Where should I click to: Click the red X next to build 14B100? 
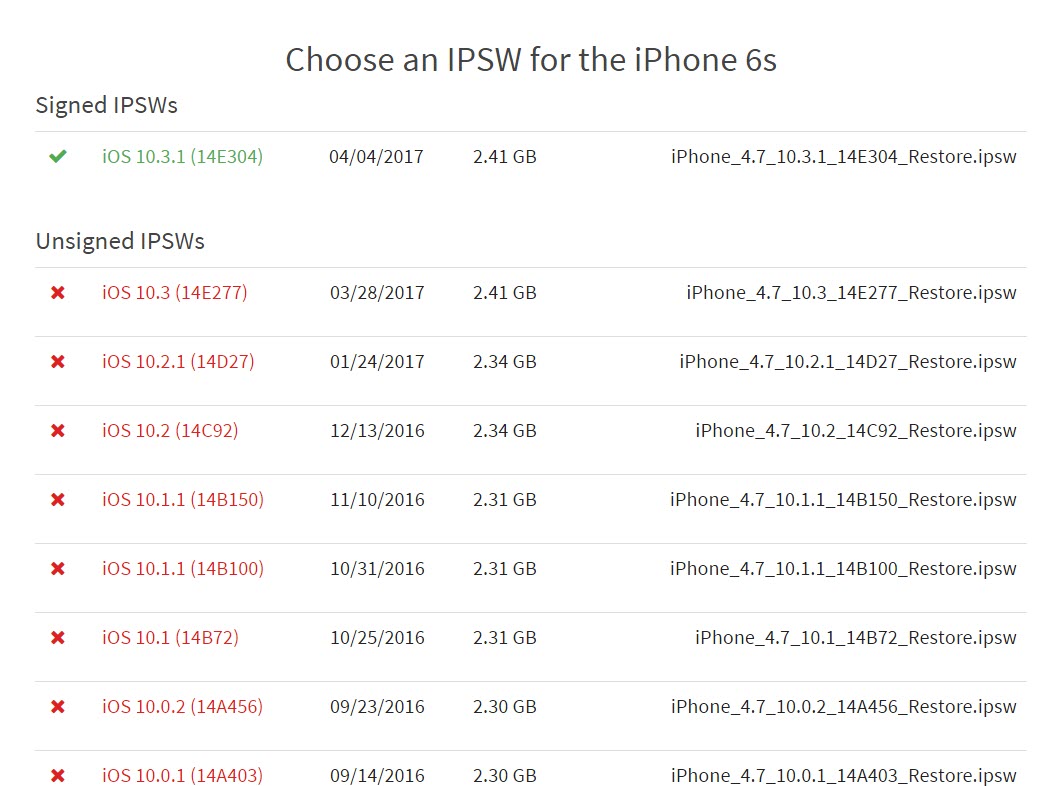[58, 569]
